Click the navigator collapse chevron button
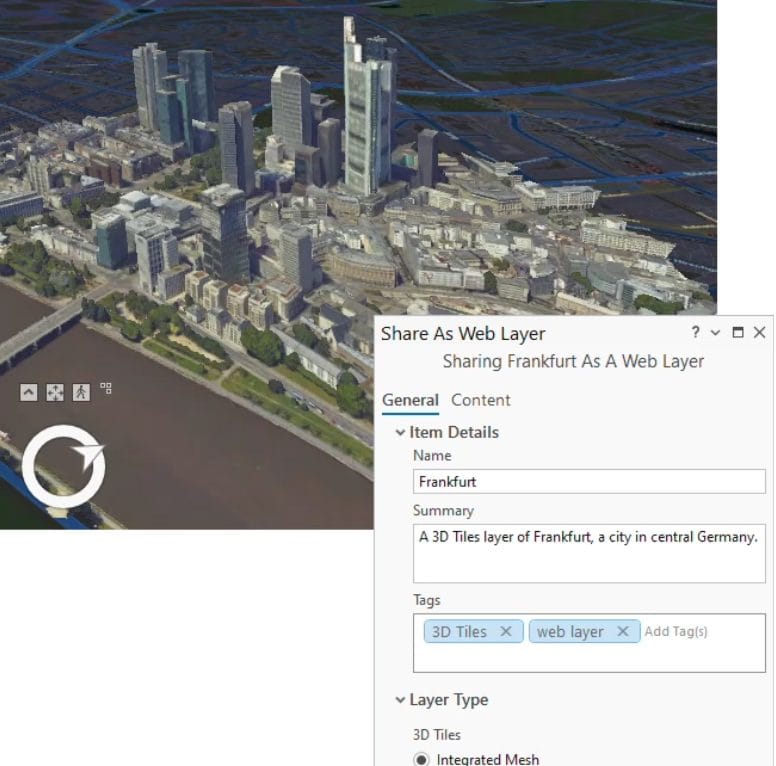Viewport: 776px width, 766px height. (x=28, y=393)
